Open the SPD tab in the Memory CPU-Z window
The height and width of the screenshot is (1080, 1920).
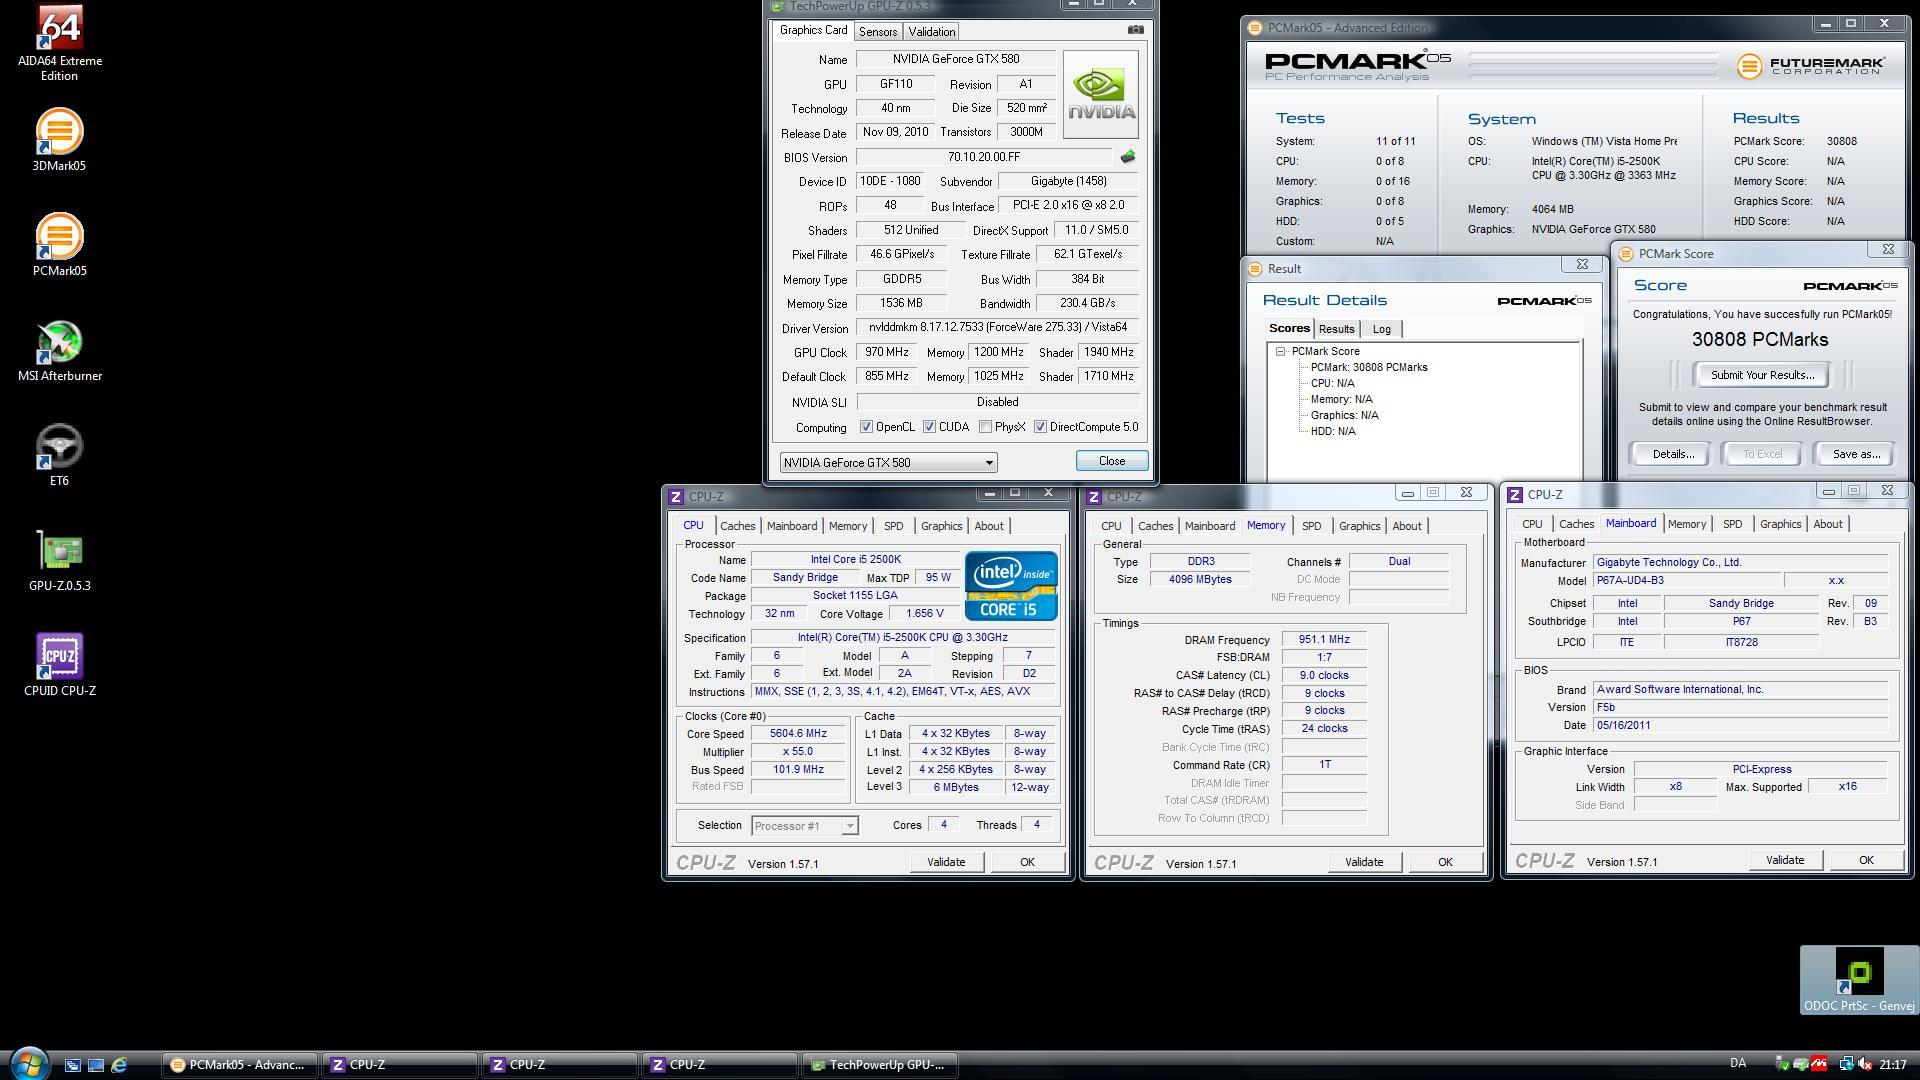click(x=1311, y=526)
